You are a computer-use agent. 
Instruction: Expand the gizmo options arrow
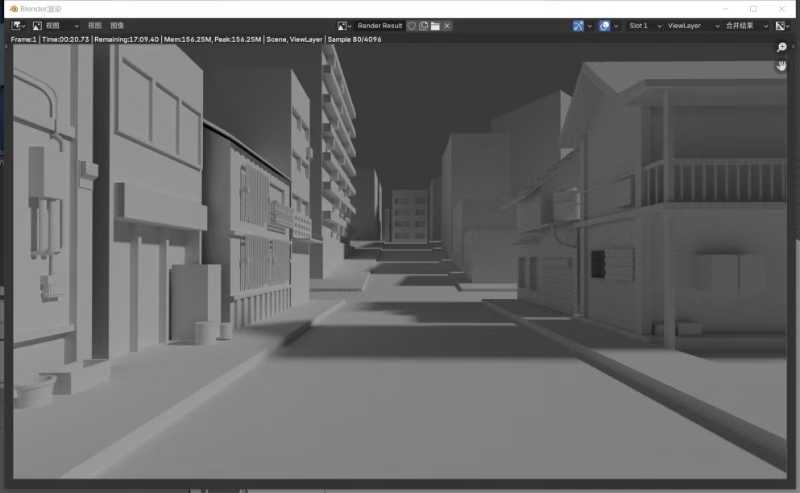point(590,25)
